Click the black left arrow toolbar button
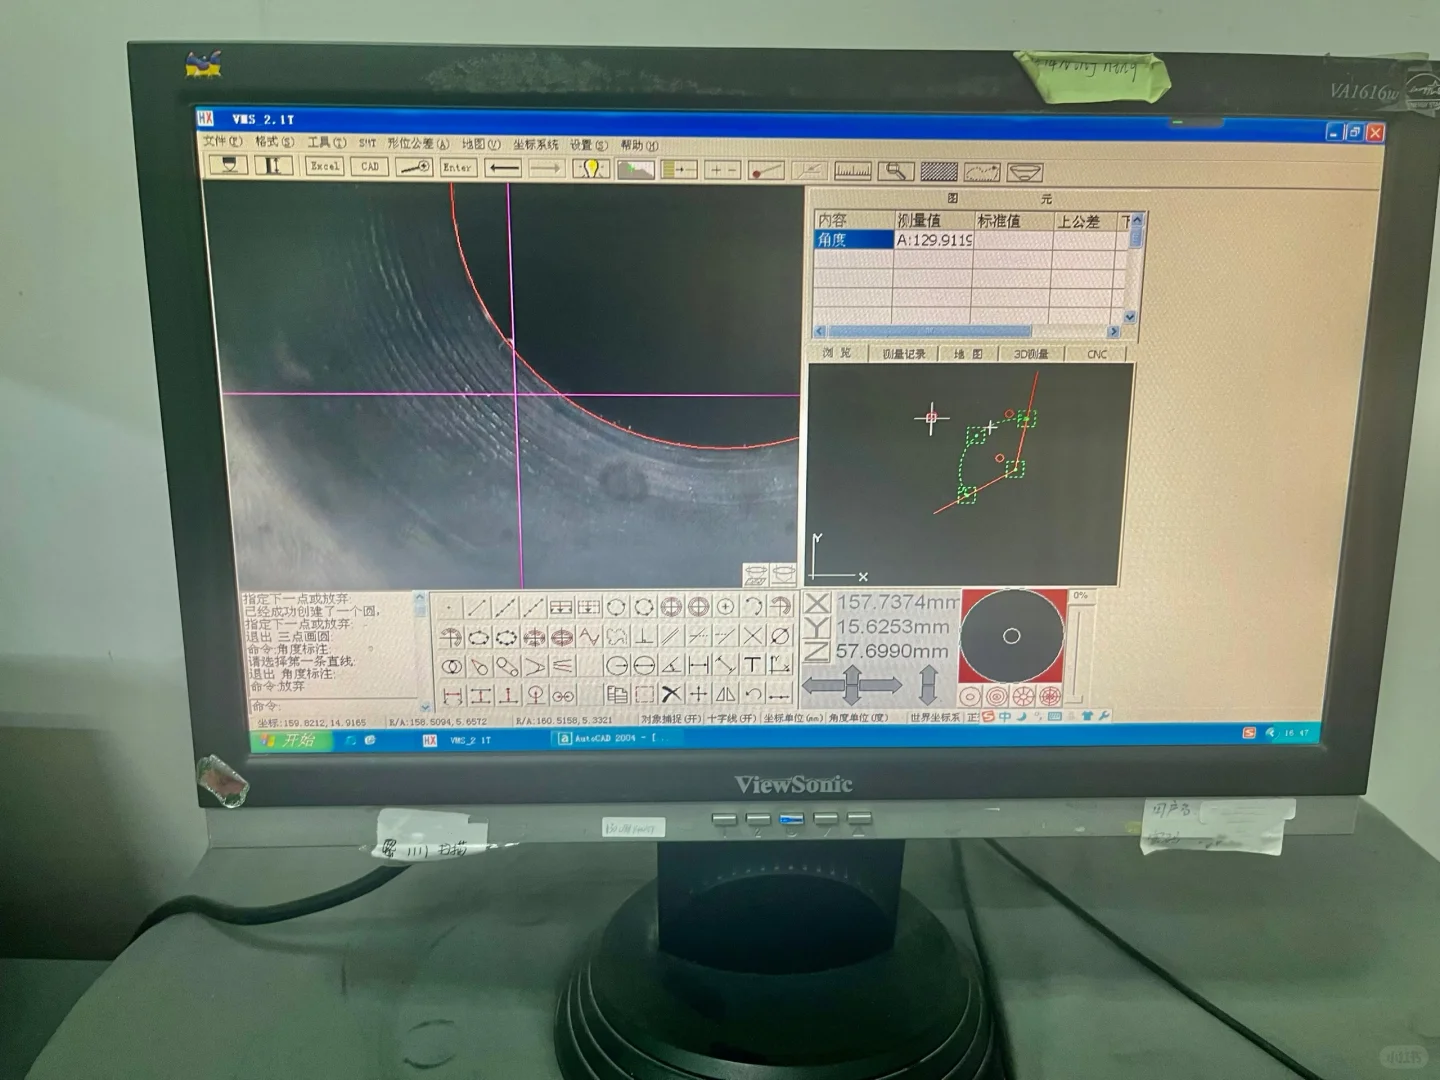The image size is (1440, 1080). (504, 168)
